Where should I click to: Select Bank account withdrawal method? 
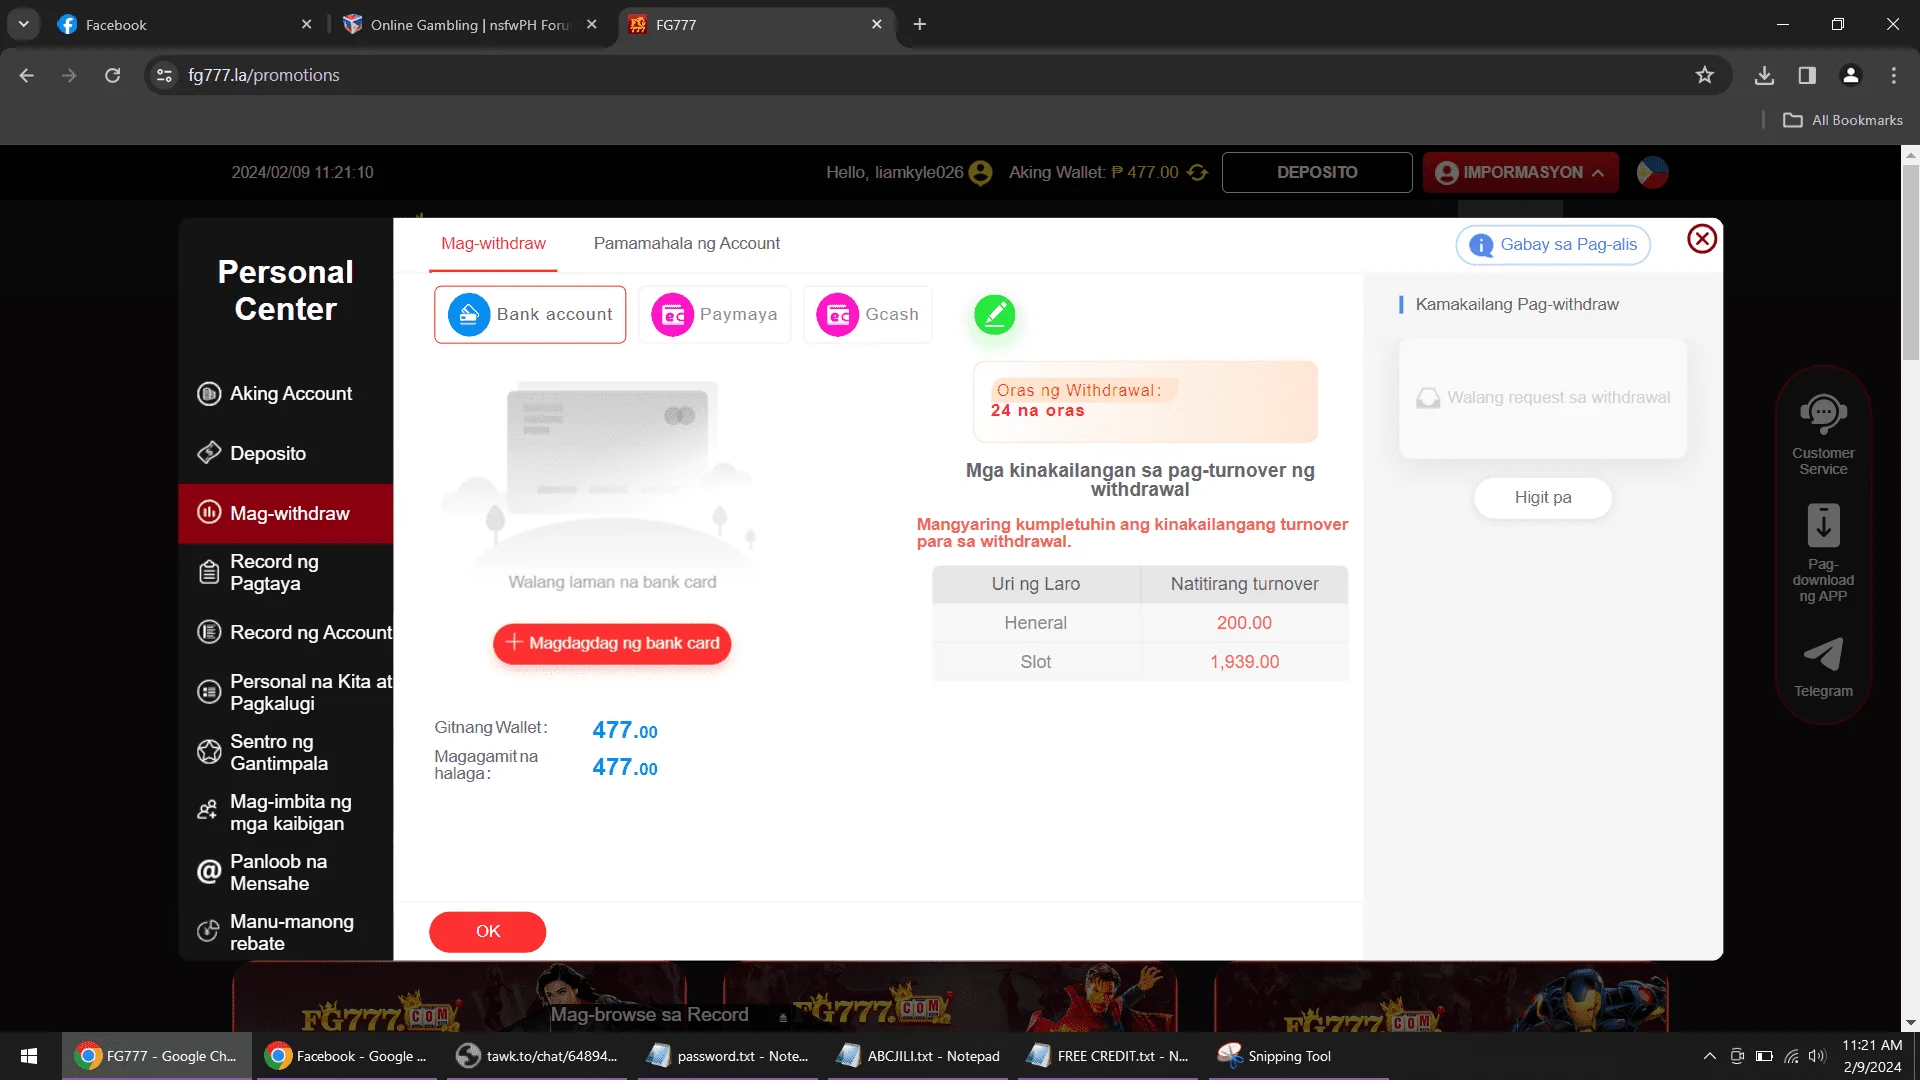tap(530, 314)
